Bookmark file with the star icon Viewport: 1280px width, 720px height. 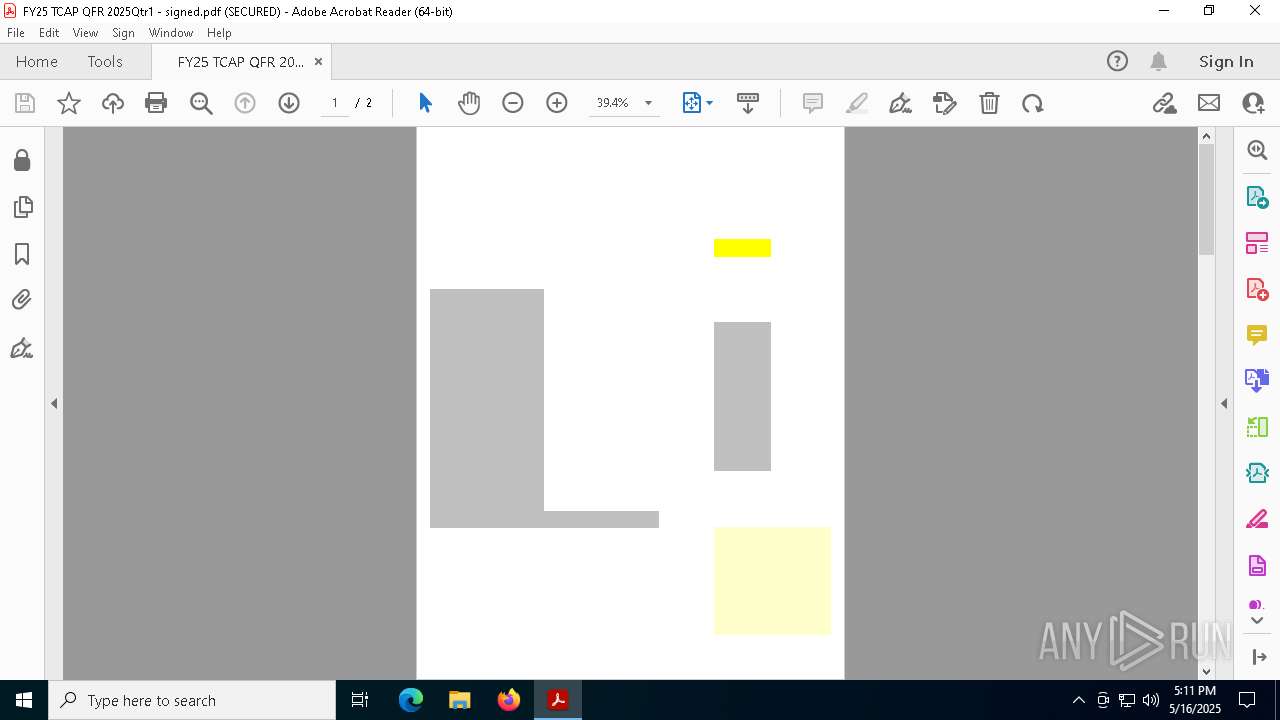pos(69,103)
